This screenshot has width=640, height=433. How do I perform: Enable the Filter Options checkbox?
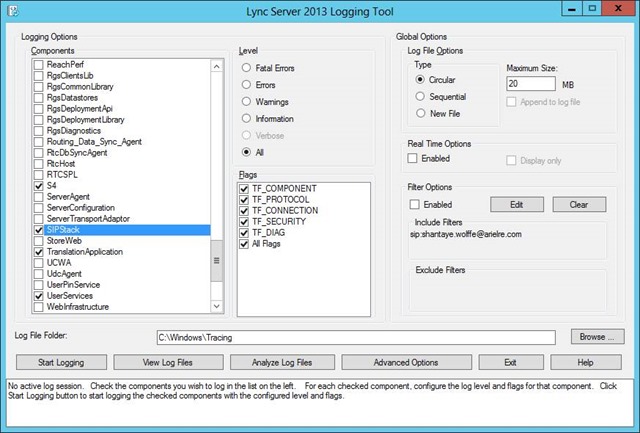tap(415, 204)
